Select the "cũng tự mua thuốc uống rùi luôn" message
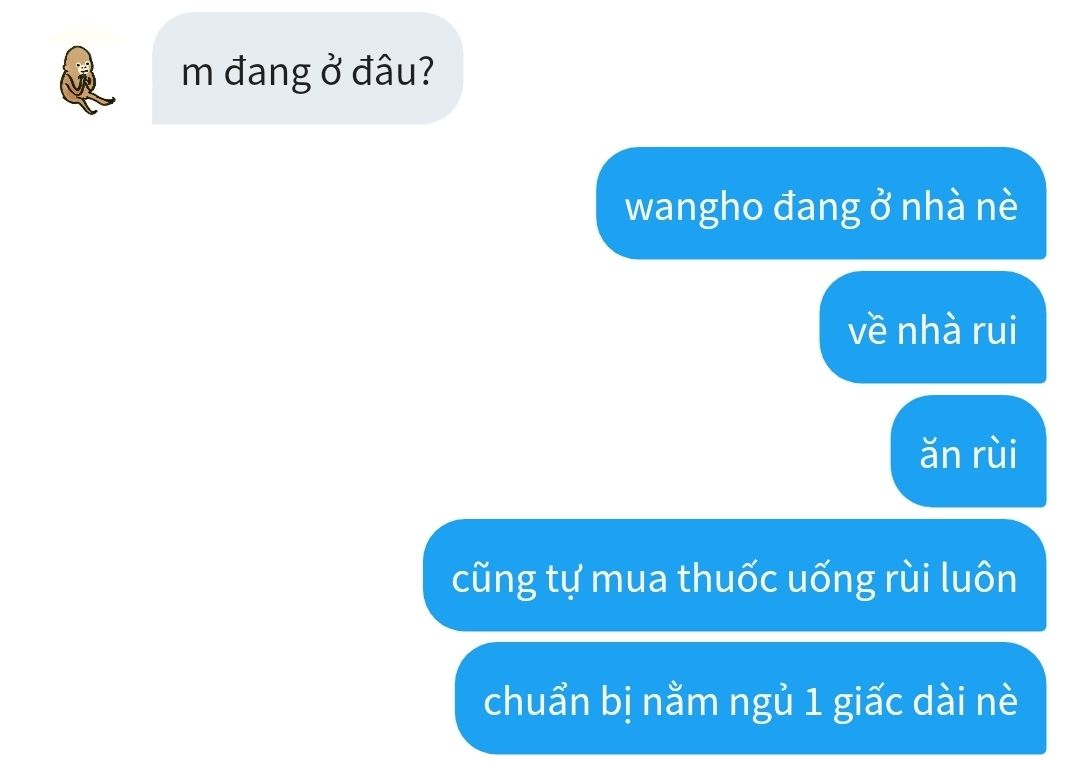The width and height of the screenshot is (1080, 761). pyautogui.click(x=734, y=575)
